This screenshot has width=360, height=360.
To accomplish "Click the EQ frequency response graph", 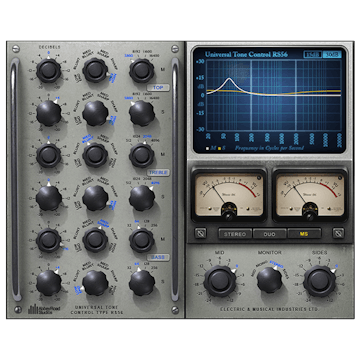I will point(273,96).
